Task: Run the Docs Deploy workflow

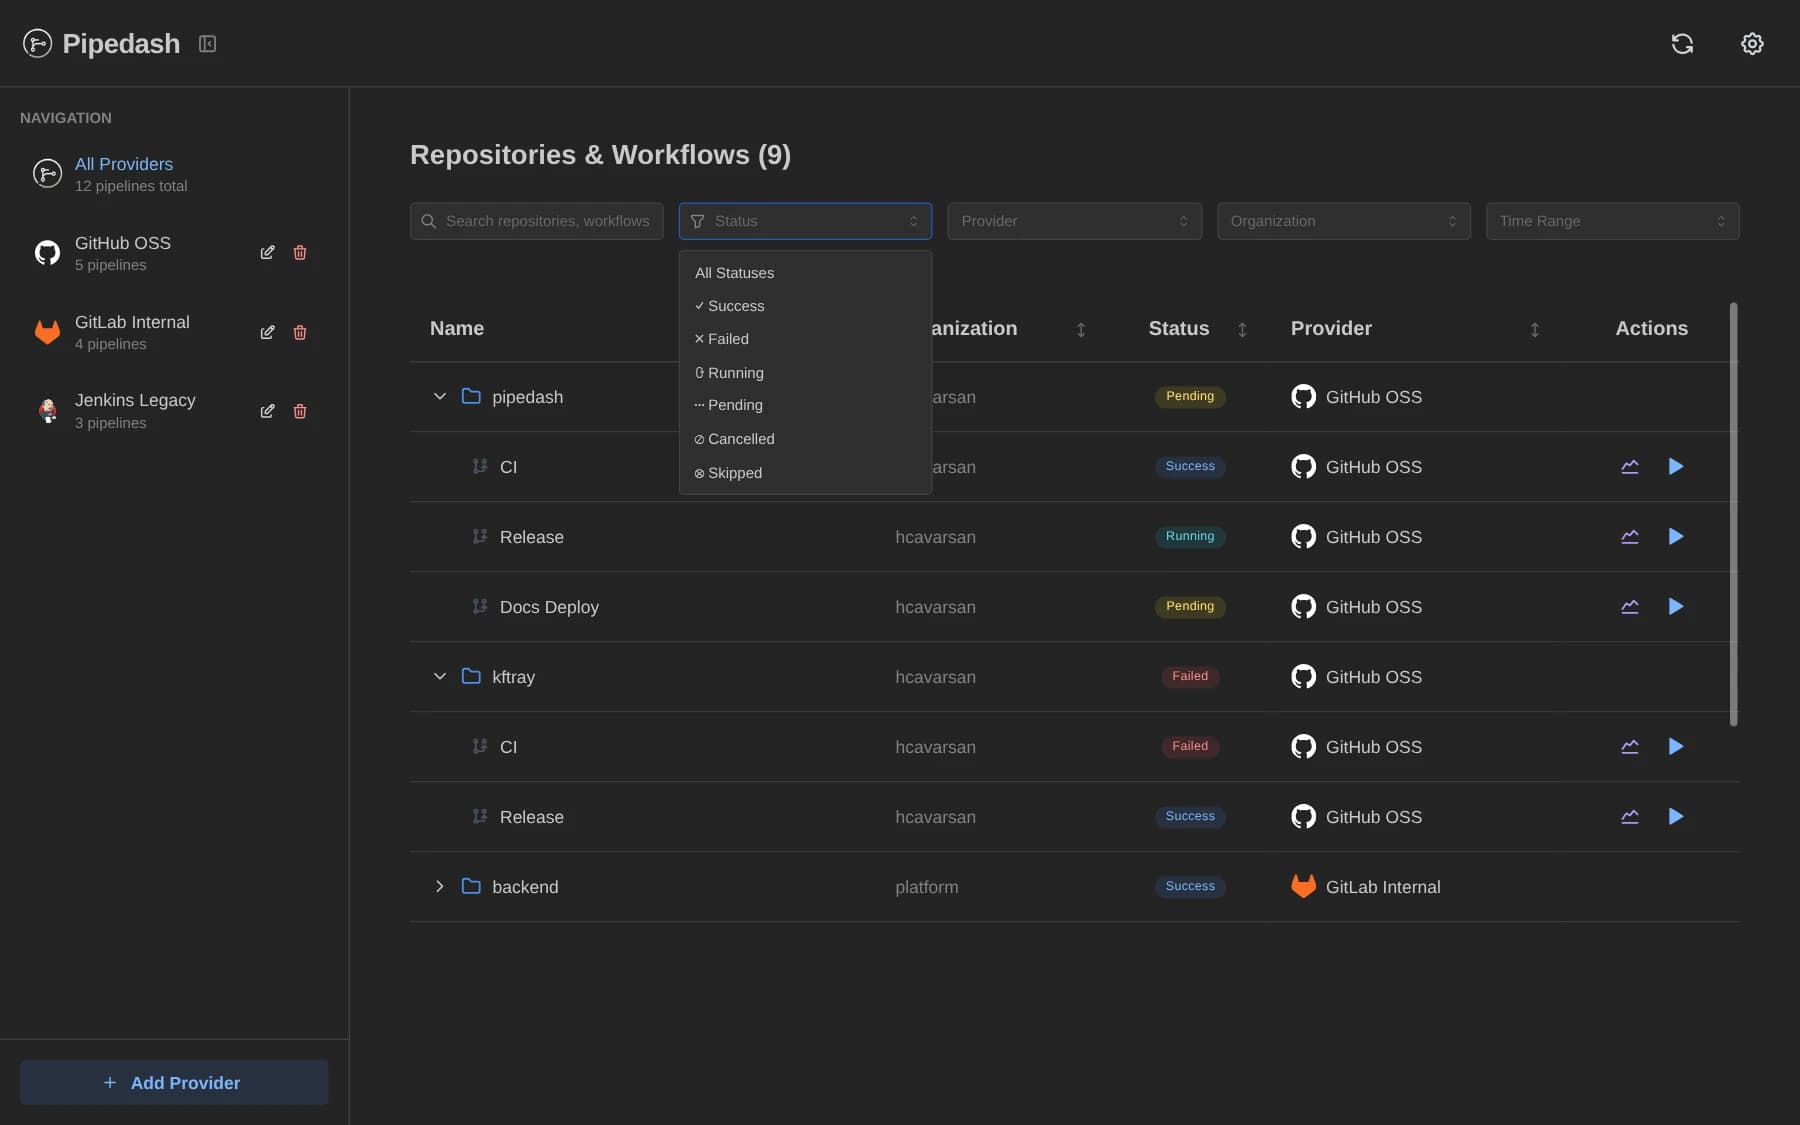Action: click(x=1676, y=606)
